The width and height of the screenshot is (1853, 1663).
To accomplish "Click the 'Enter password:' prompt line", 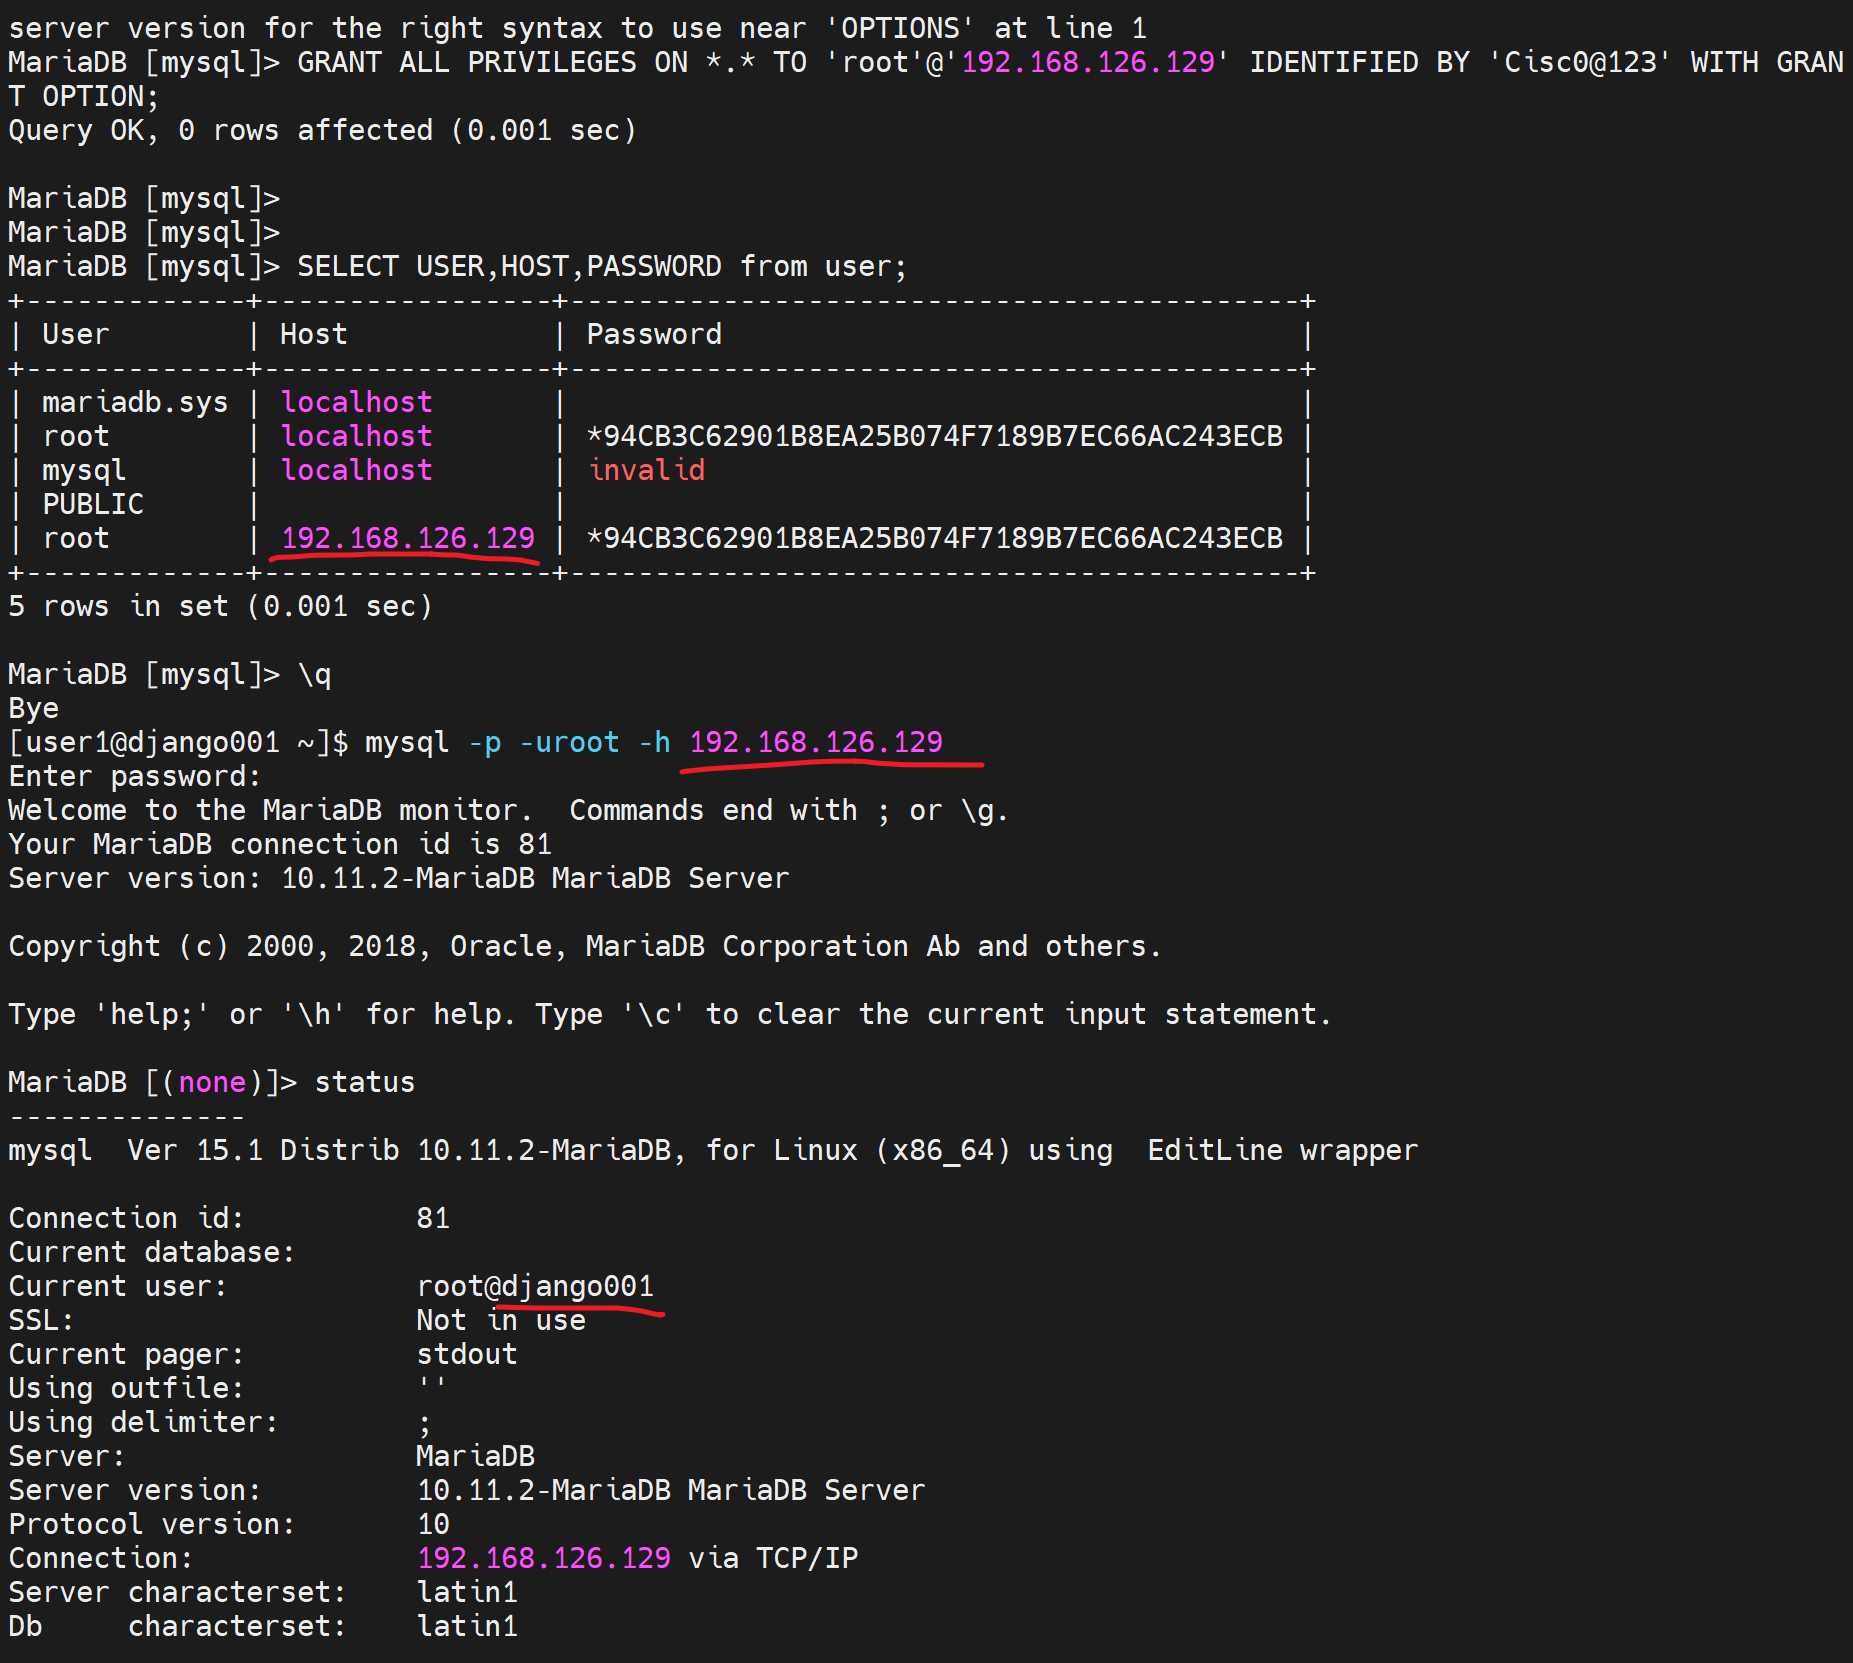I will (x=135, y=776).
